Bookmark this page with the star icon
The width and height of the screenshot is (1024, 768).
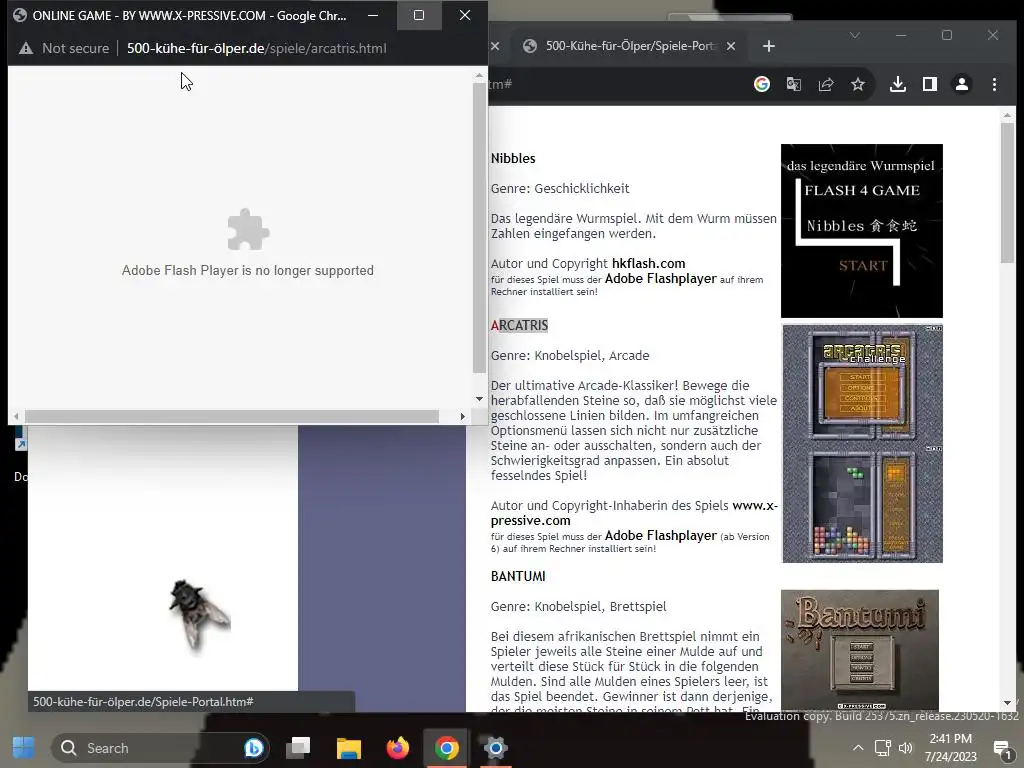click(858, 84)
